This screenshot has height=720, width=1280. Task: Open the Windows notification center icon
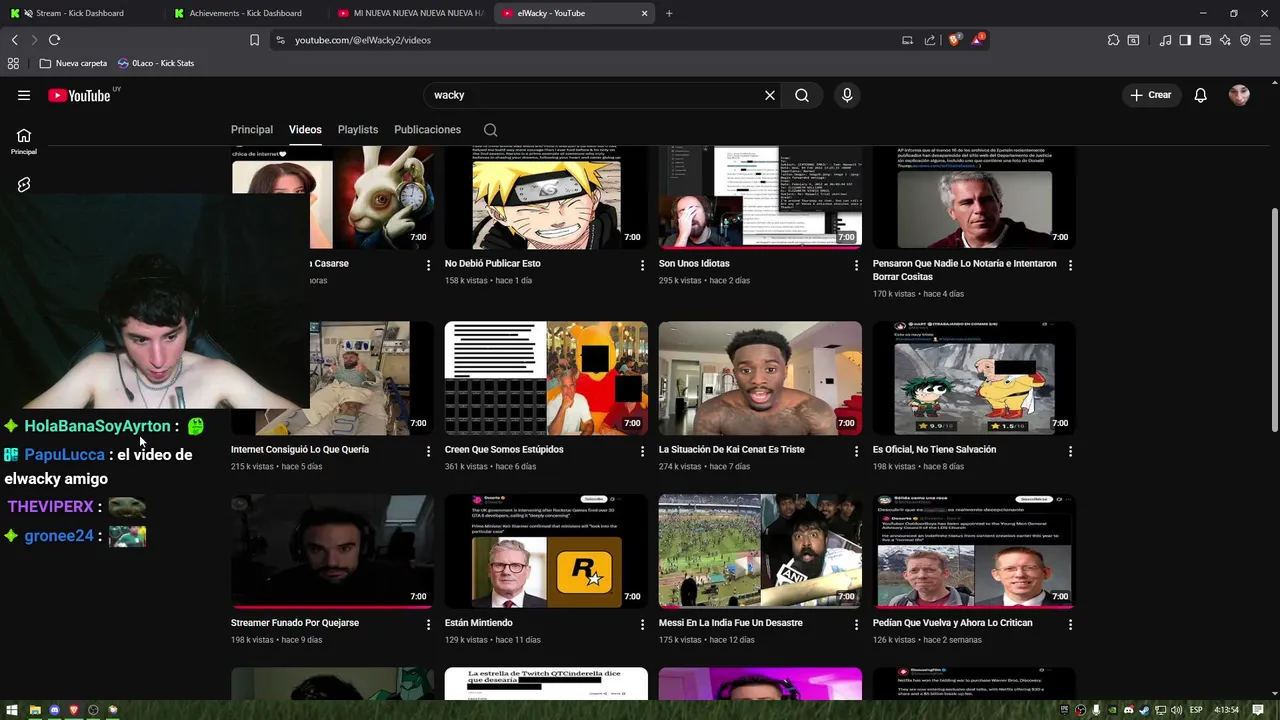(1259, 710)
